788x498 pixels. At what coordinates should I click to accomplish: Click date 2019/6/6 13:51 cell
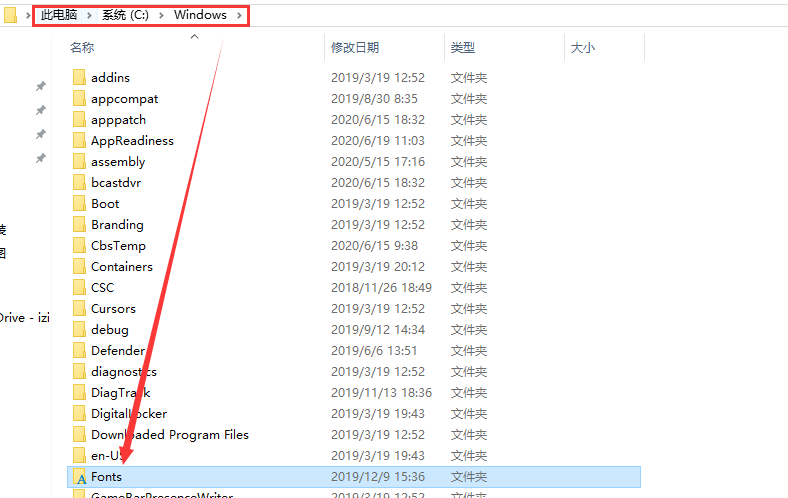click(374, 350)
